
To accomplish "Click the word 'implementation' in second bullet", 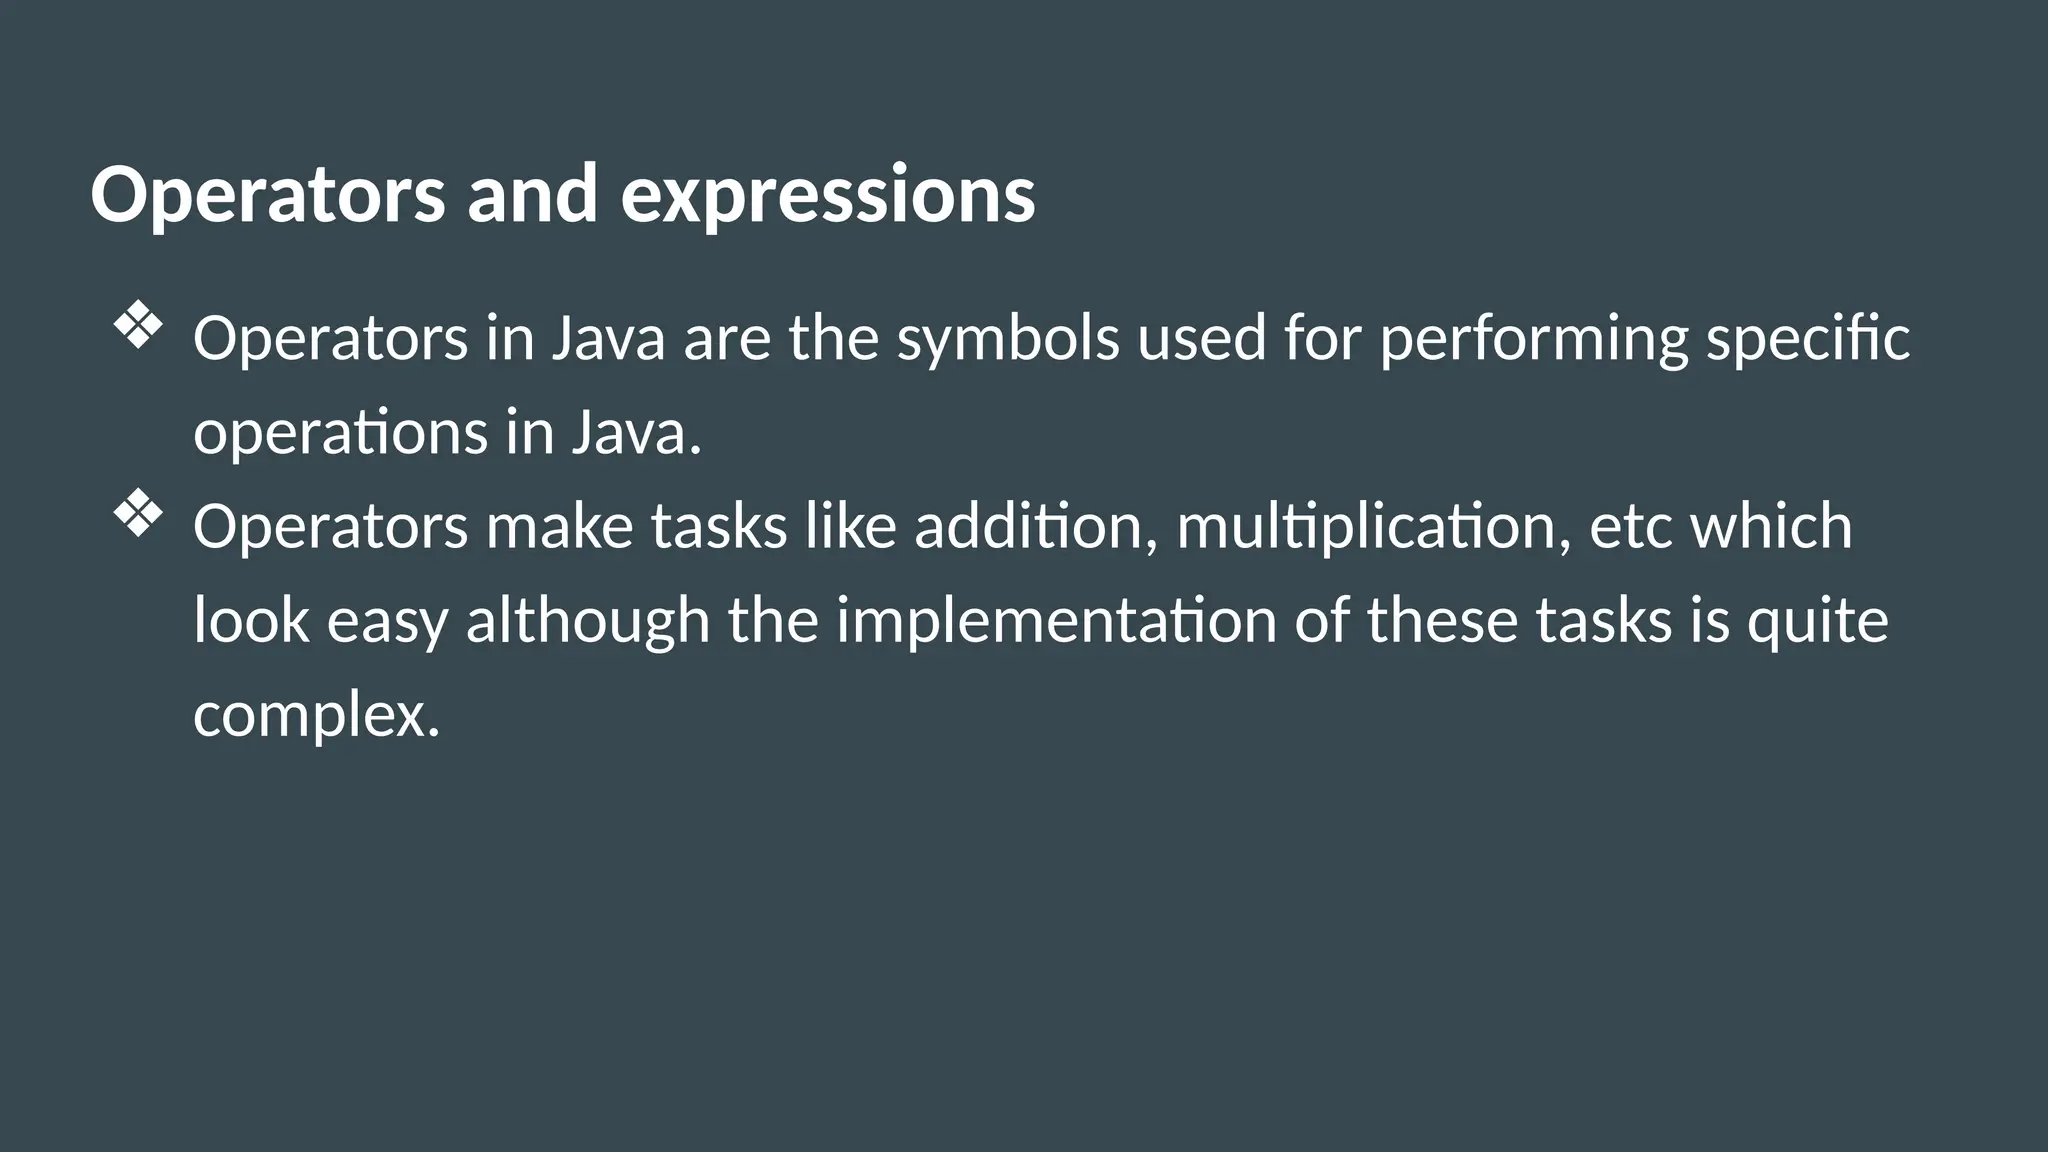I will click(x=1056, y=621).
